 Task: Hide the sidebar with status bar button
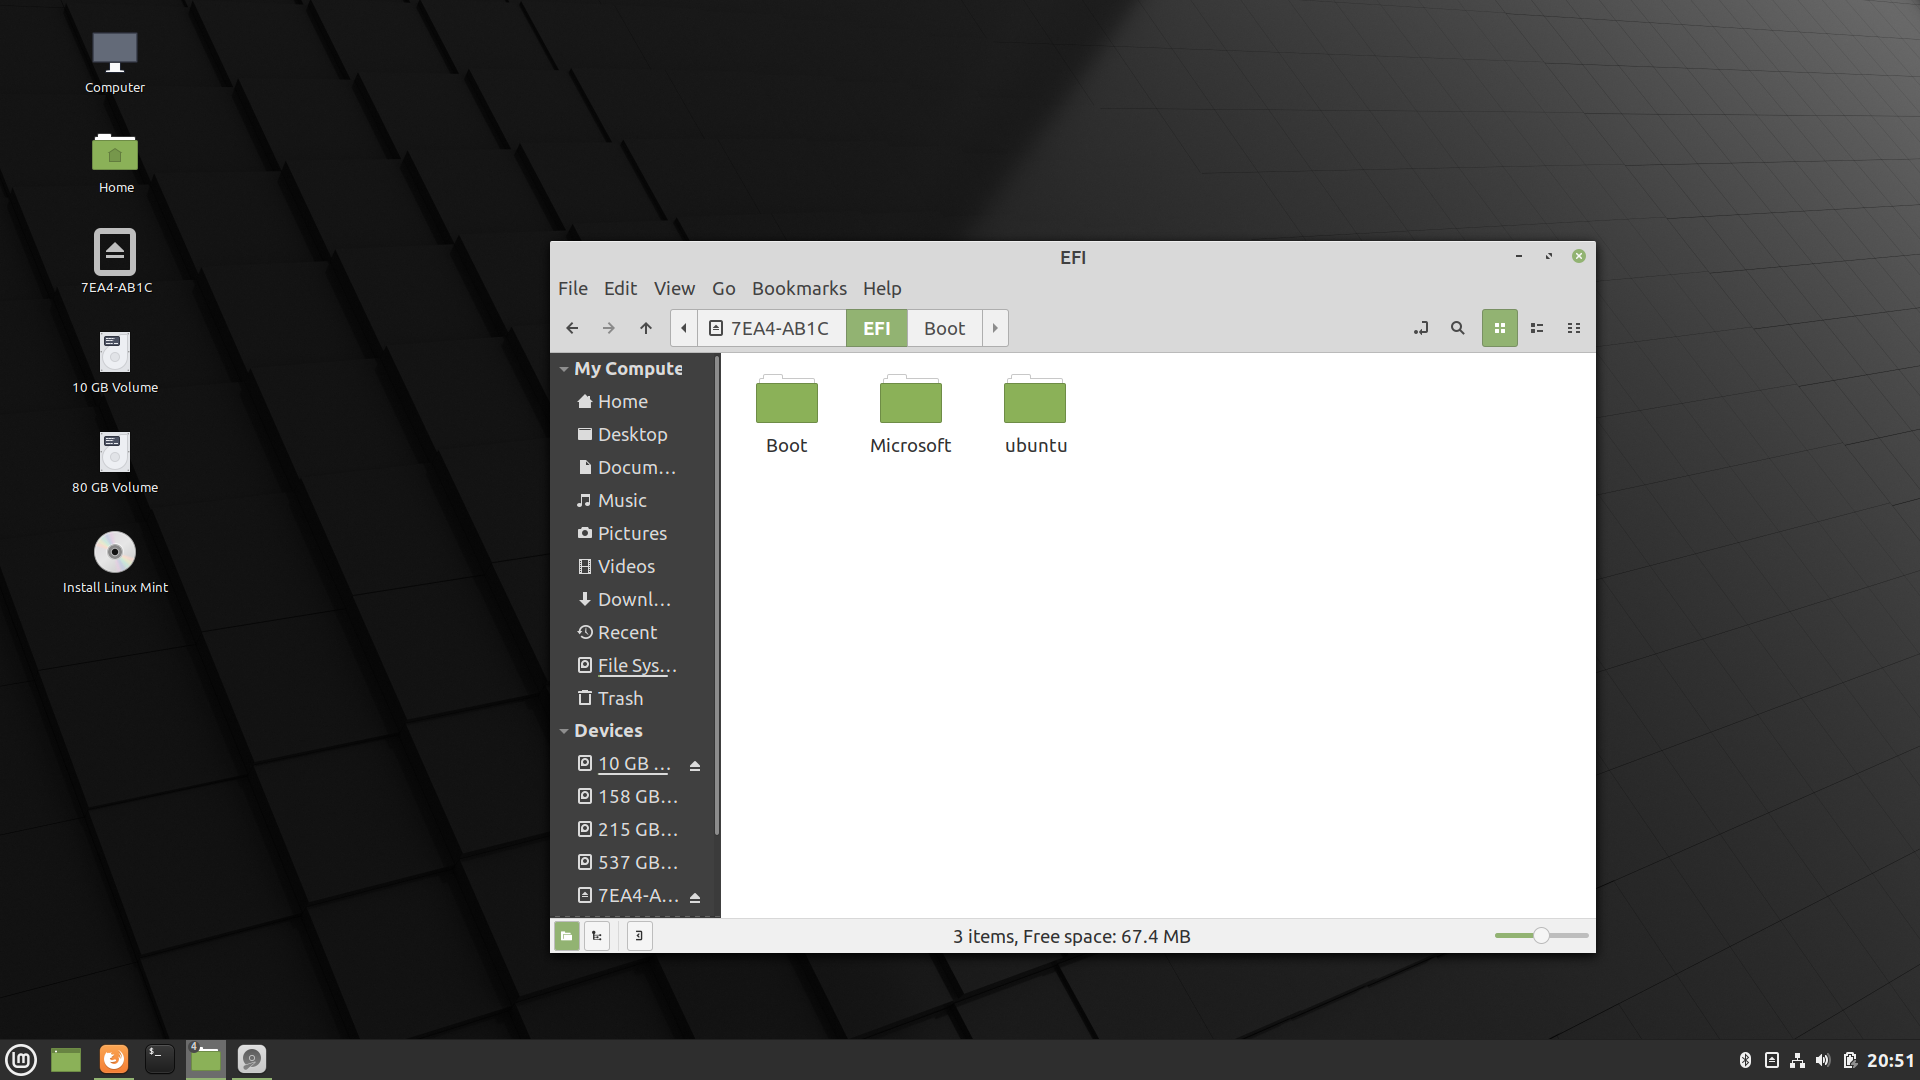[x=639, y=936]
